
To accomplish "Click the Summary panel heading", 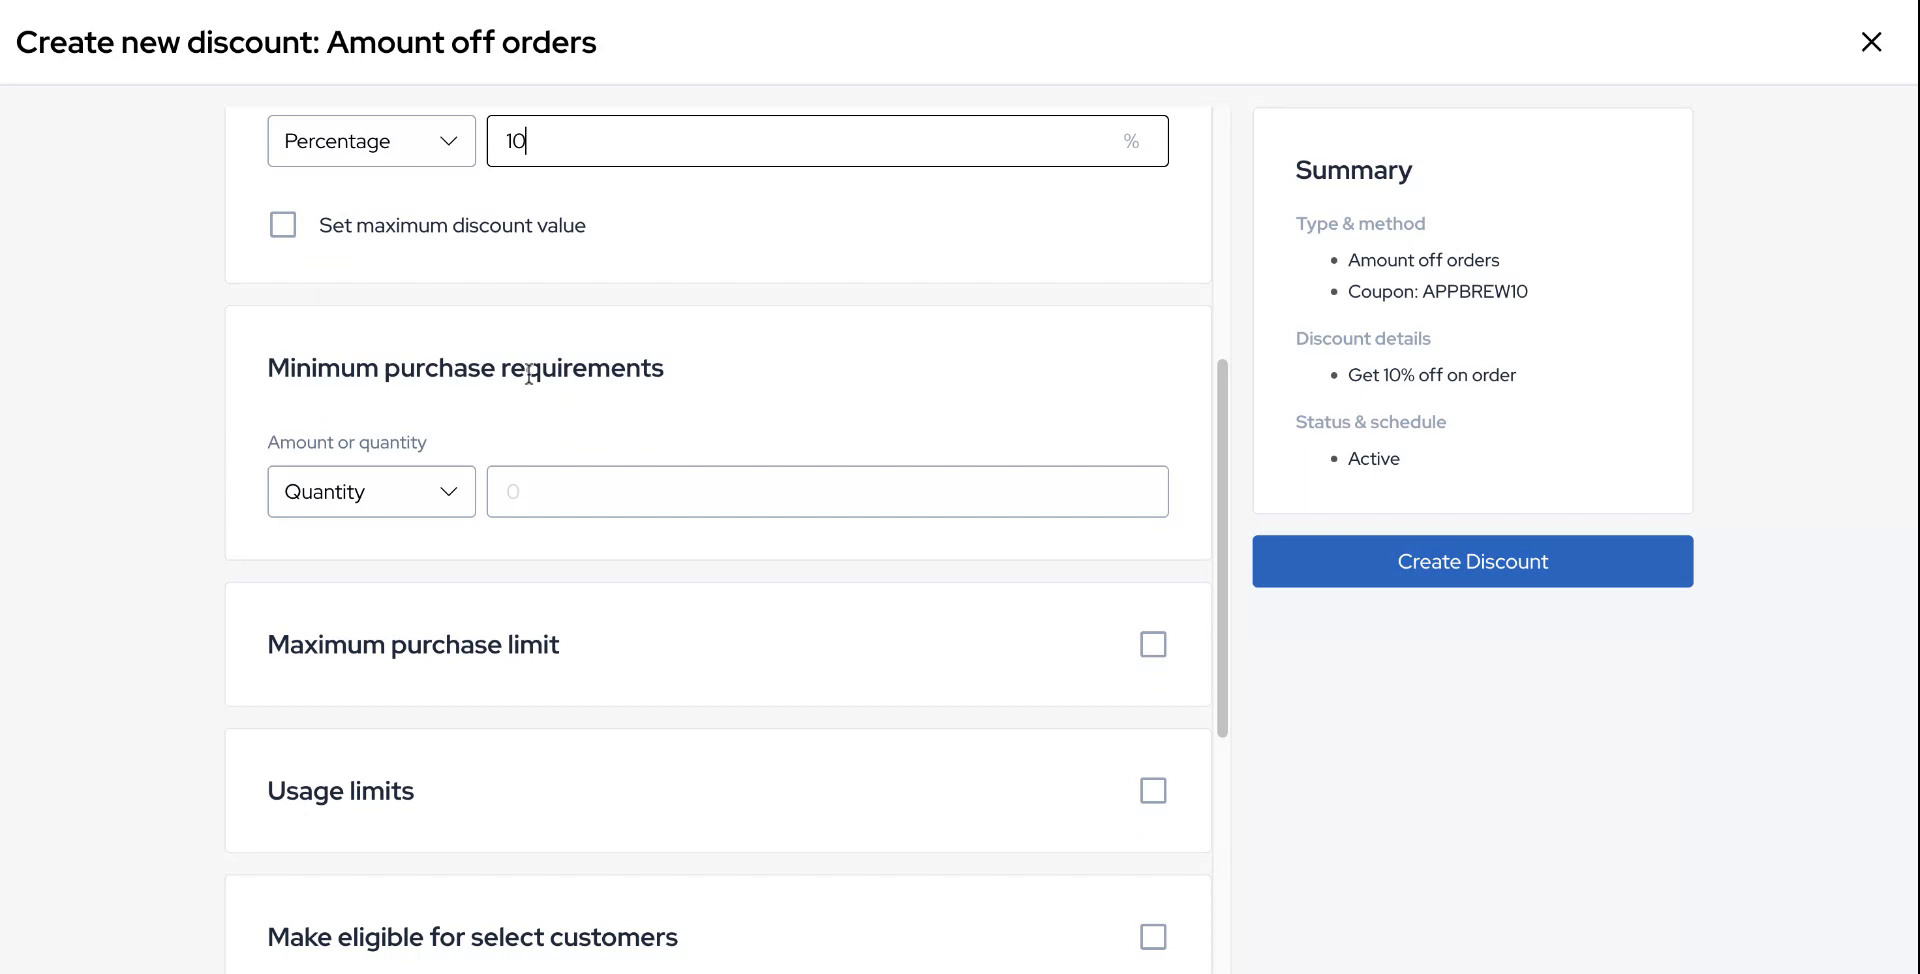I will [1353, 170].
